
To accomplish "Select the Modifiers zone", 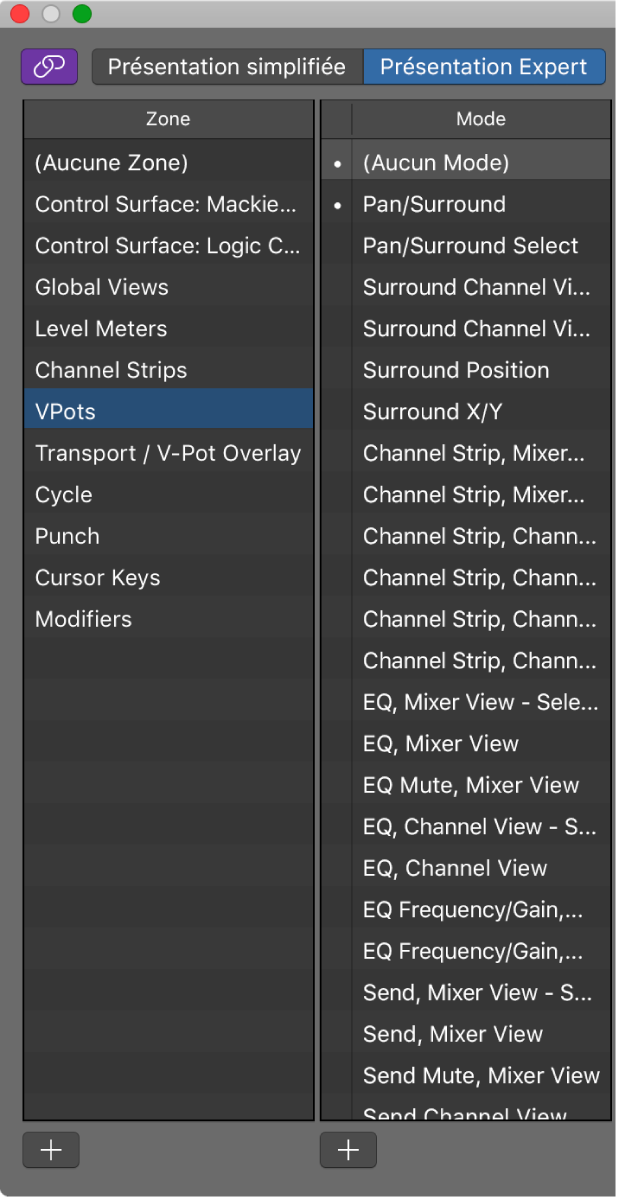I will click(x=83, y=620).
